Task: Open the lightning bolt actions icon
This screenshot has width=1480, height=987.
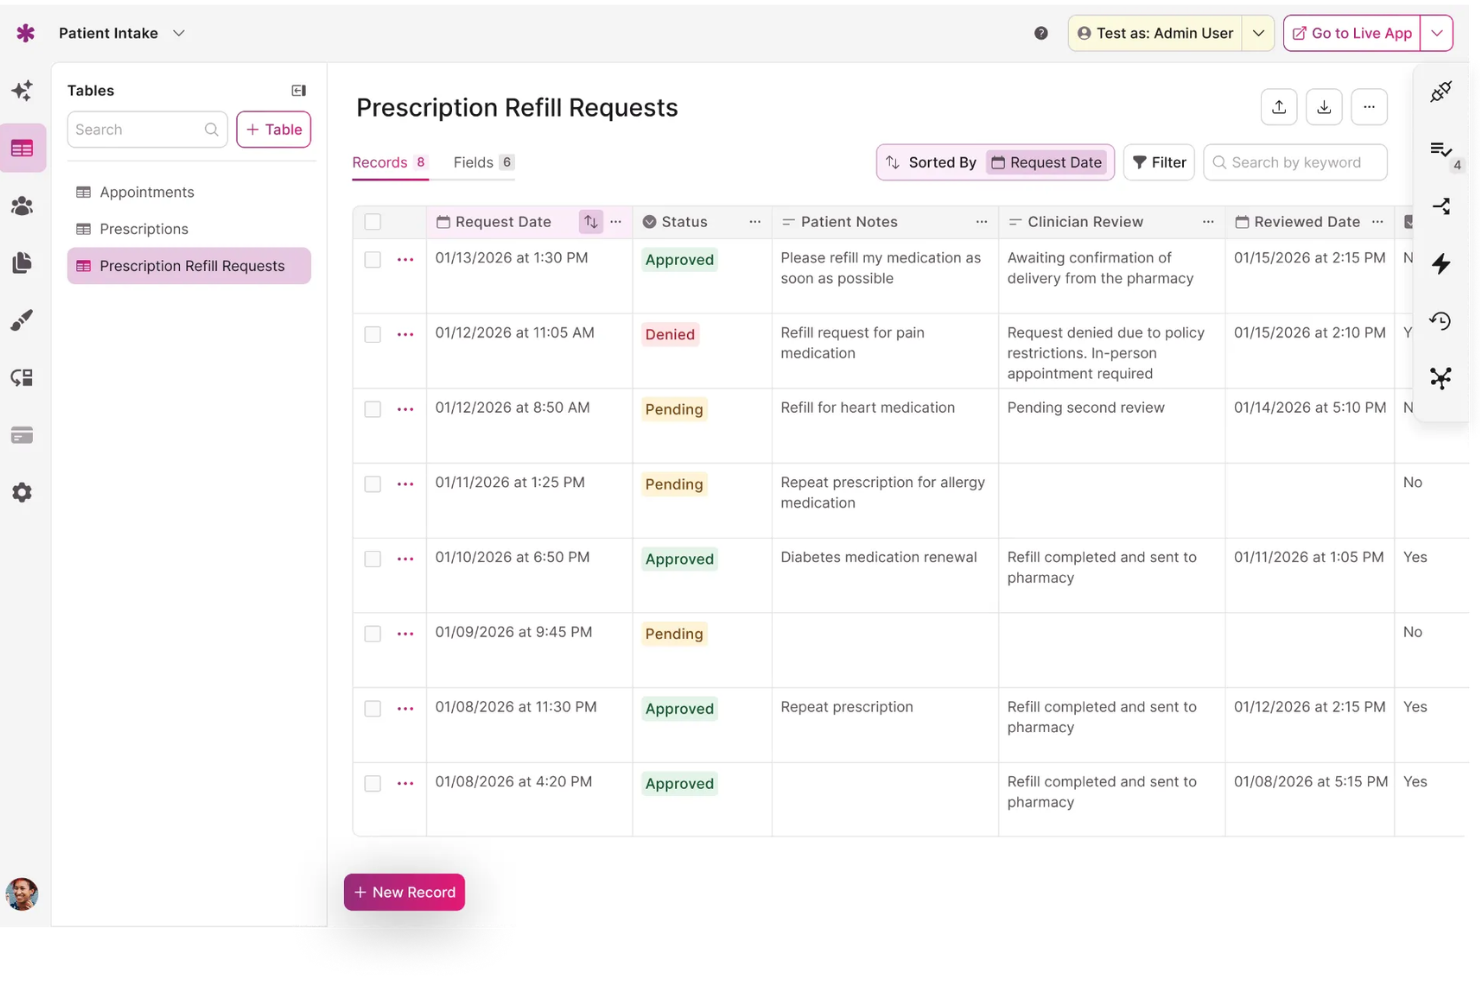Action: pos(1441,264)
